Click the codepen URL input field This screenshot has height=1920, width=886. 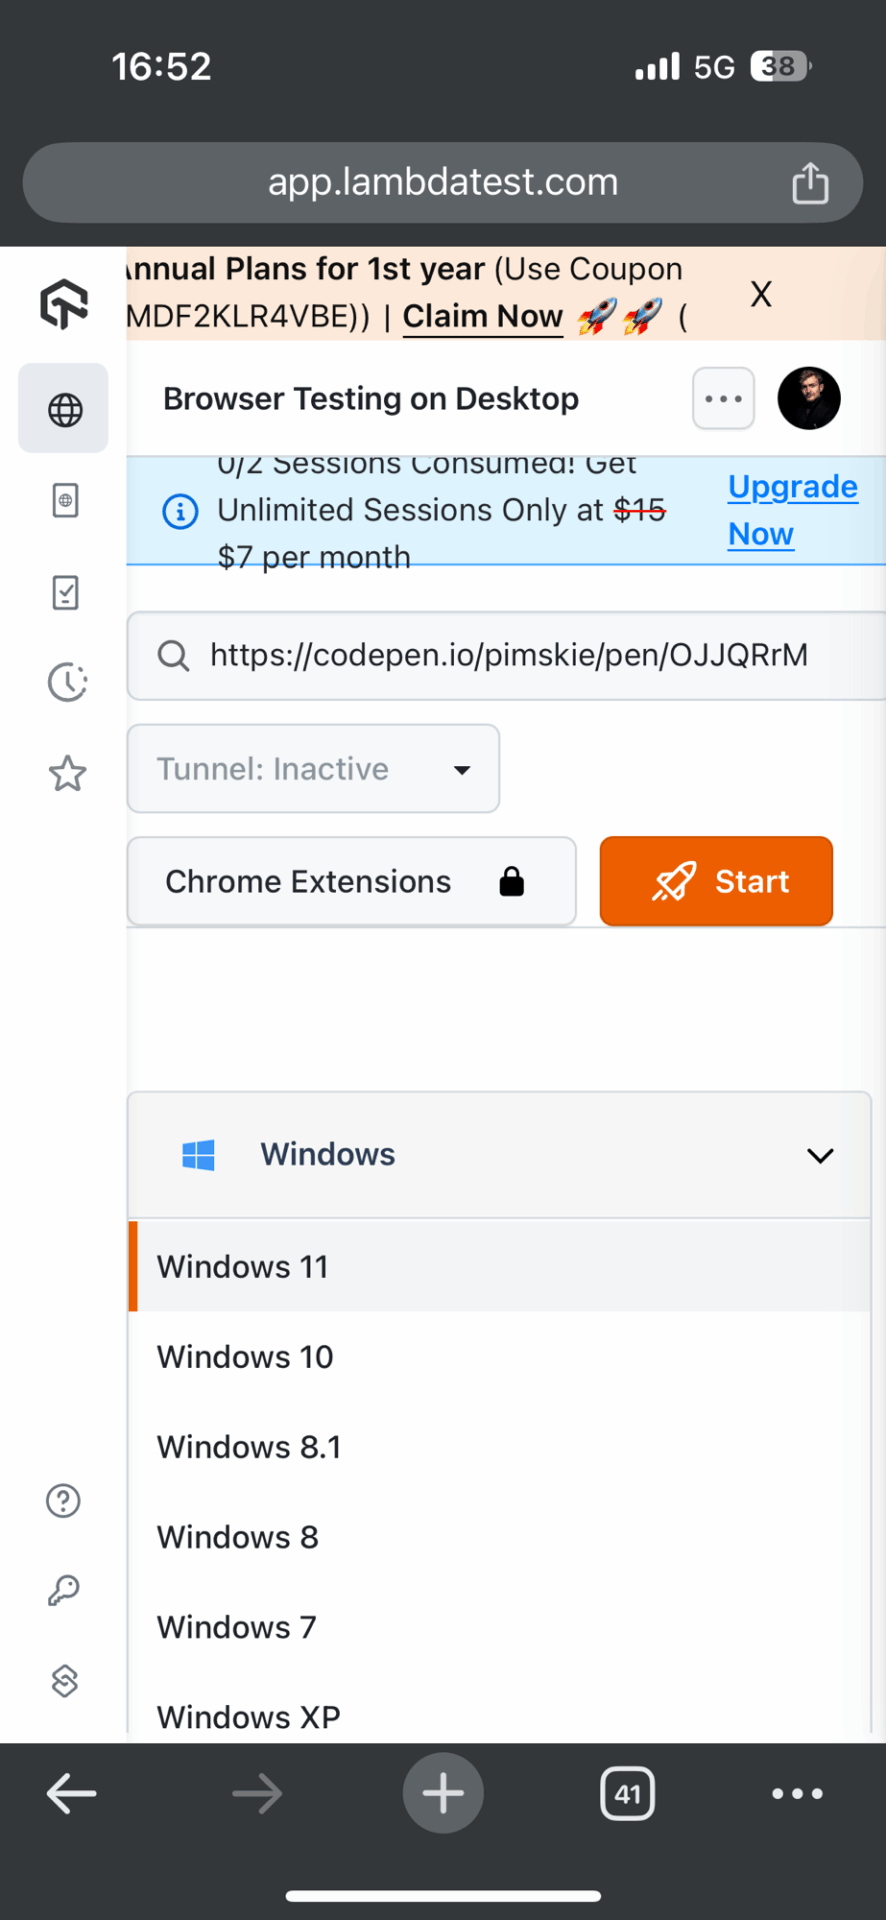tap(508, 656)
